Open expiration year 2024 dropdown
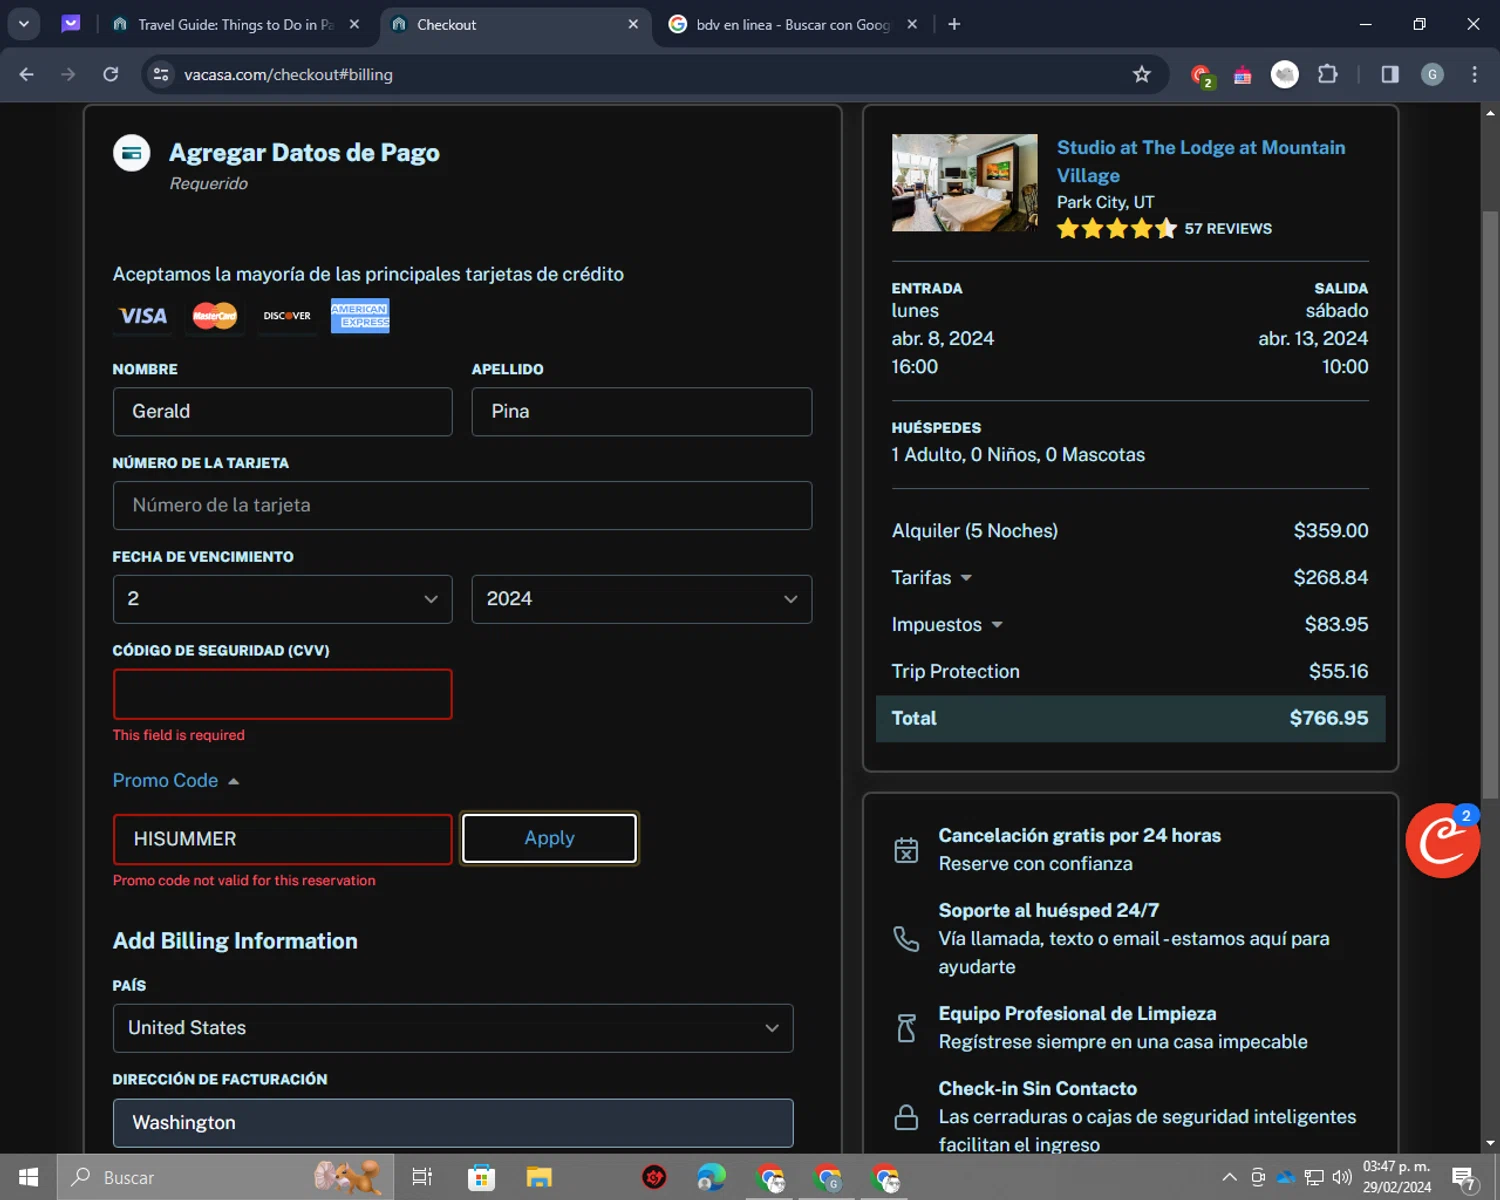 click(641, 599)
